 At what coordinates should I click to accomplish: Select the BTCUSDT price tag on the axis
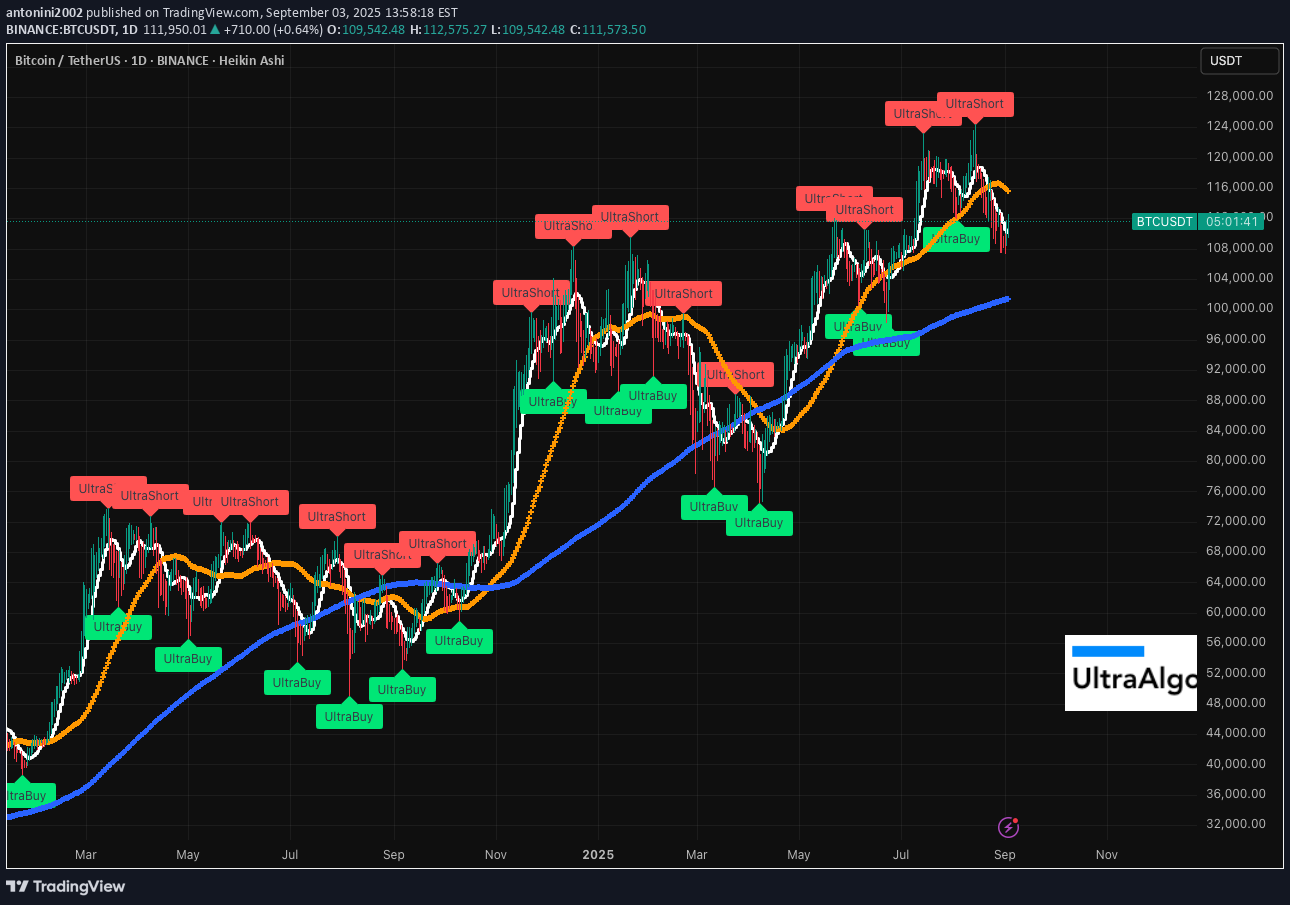click(1164, 222)
